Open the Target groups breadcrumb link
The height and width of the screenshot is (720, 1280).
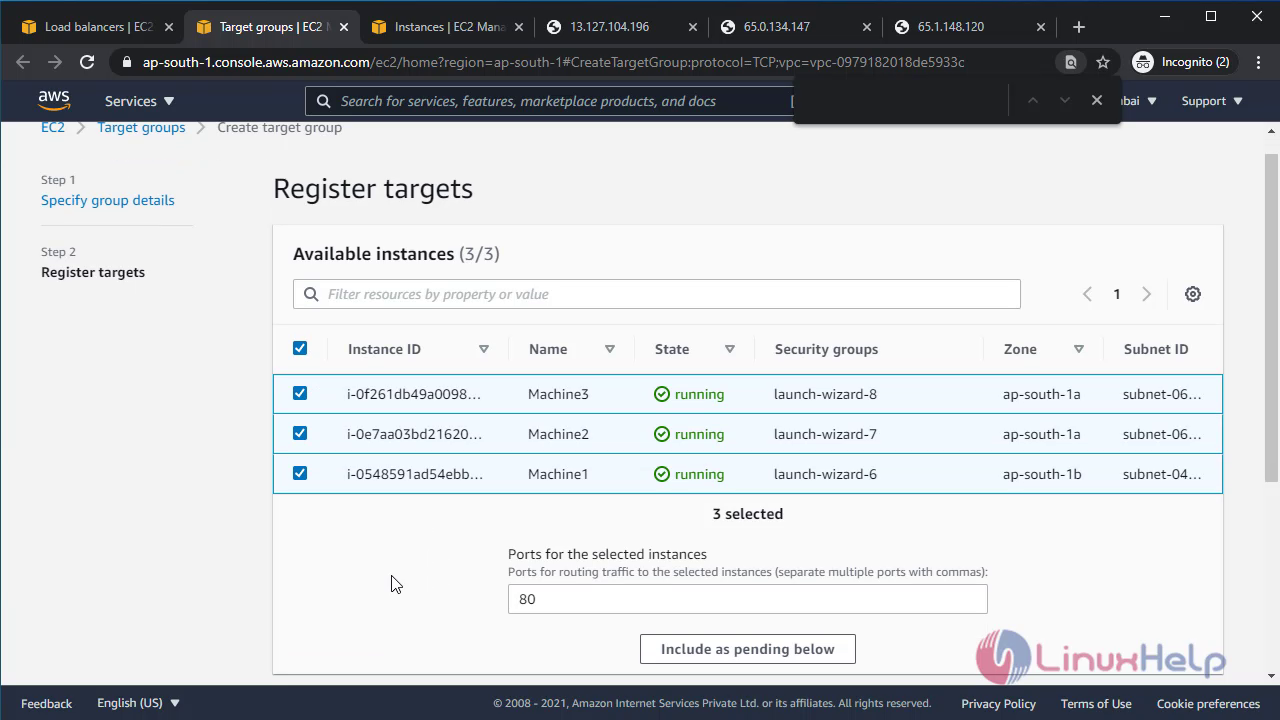click(x=141, y=127)
